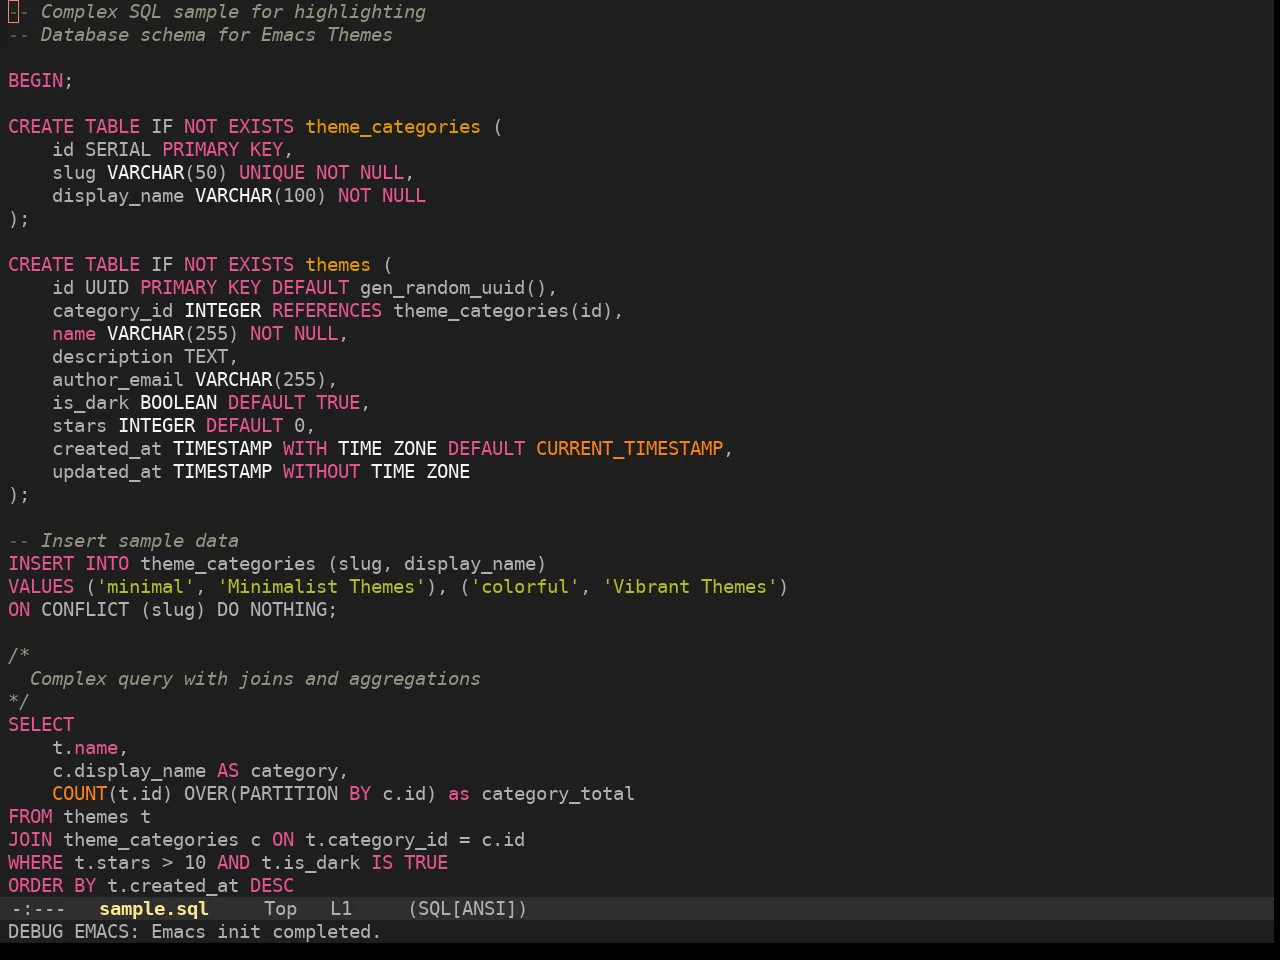Click the PARTITION keyword in OVER clause

(x=288, y=794)
